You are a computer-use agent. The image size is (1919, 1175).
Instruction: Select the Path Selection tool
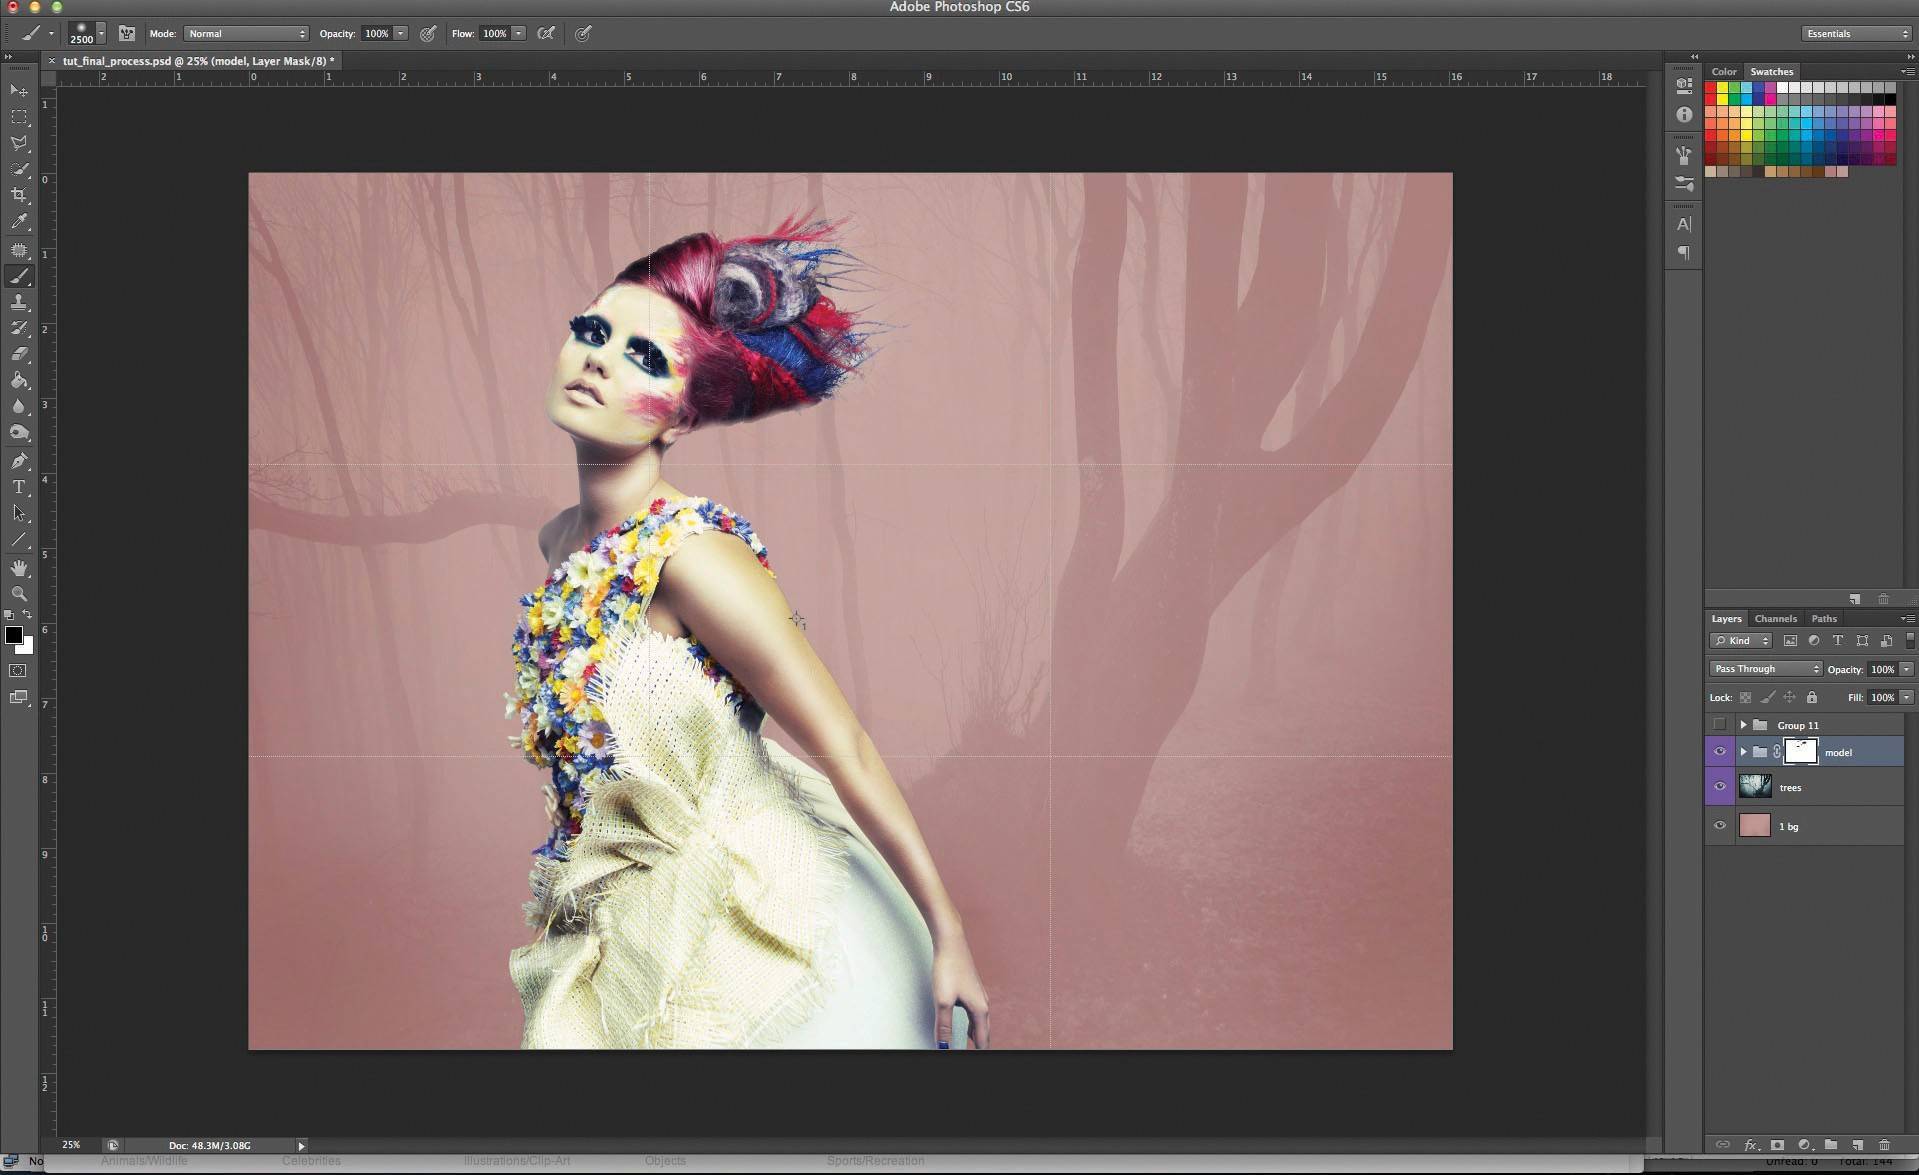click(x=19, y=513)
